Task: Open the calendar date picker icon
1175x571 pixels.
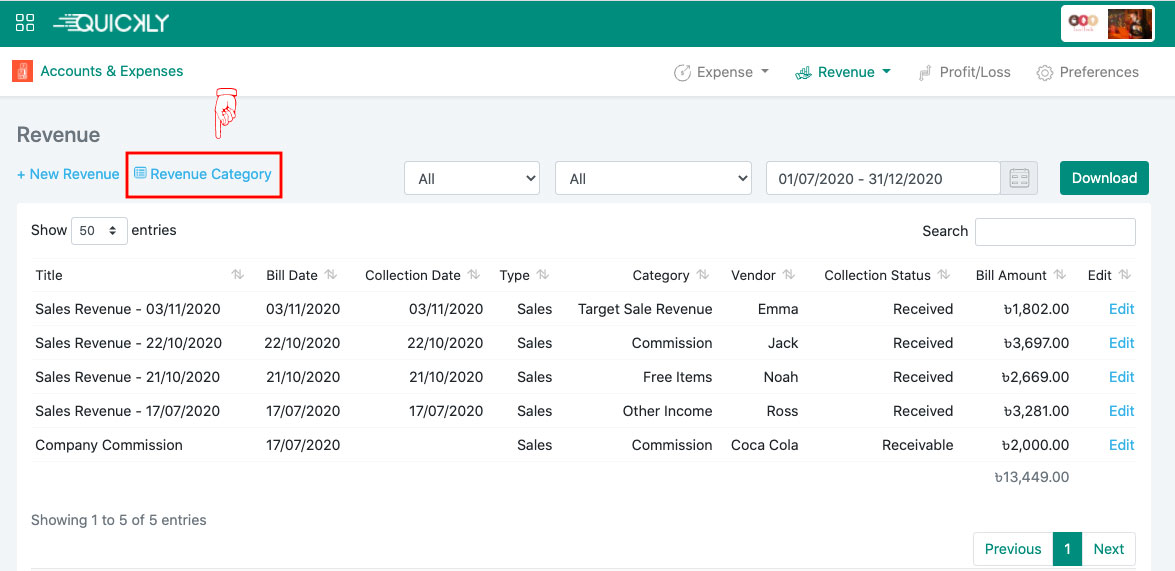Action: [1019, 178]
